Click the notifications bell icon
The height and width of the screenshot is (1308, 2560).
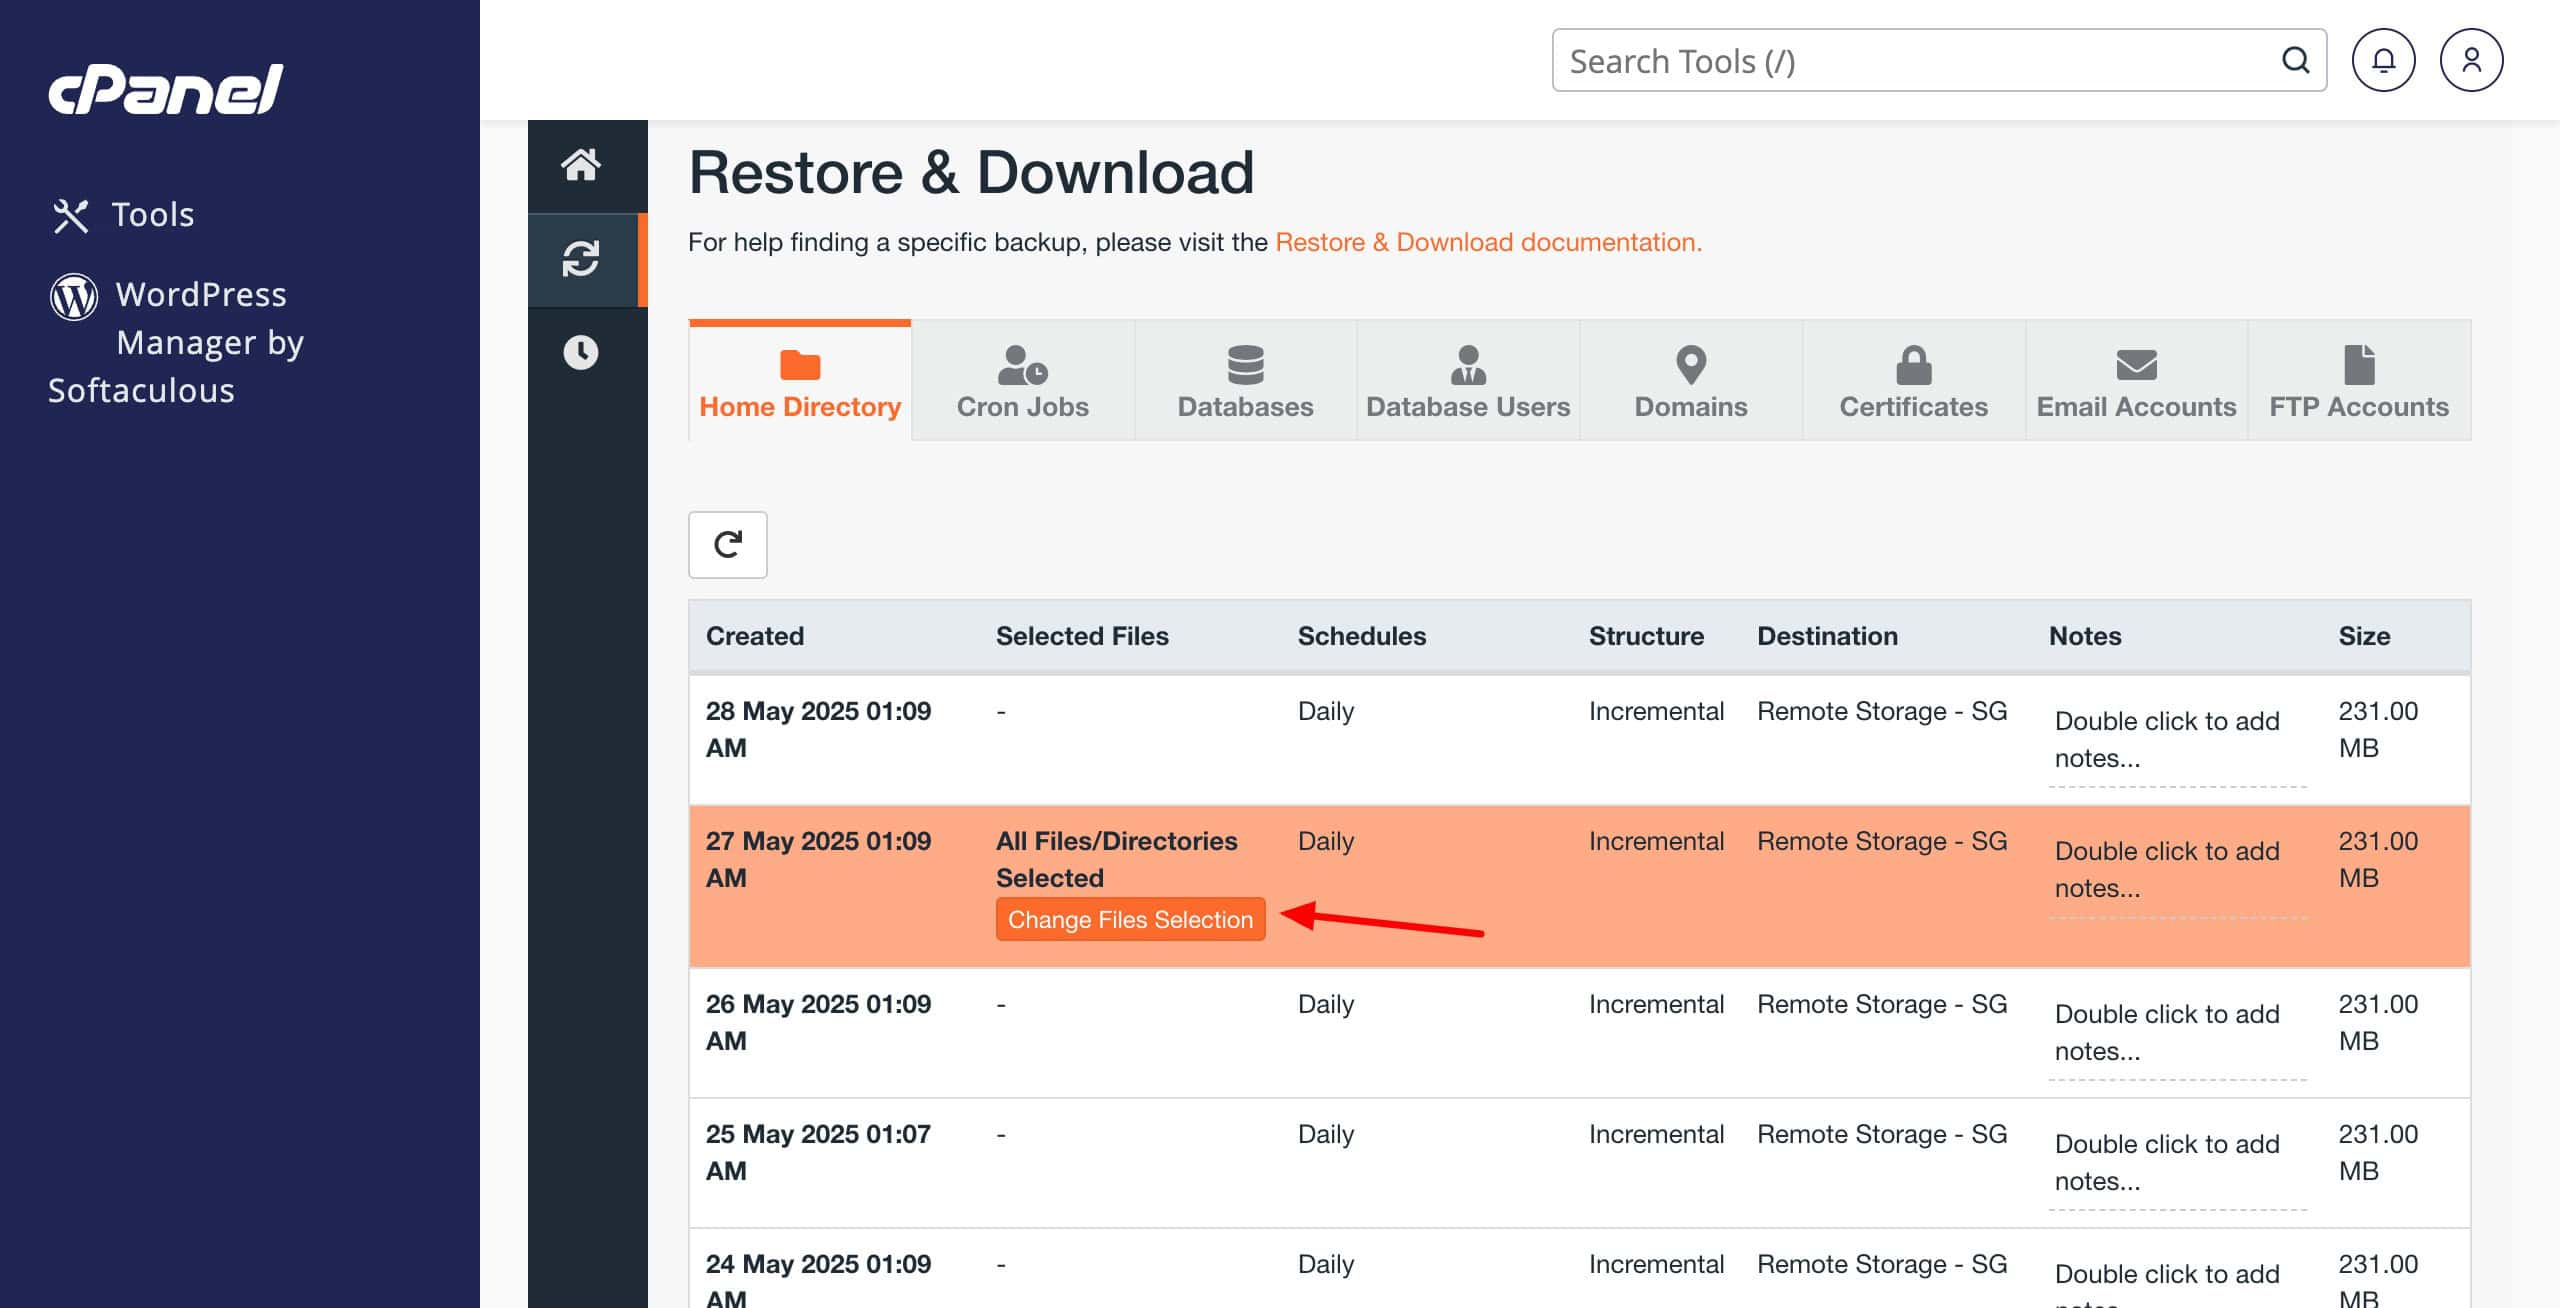pos(2383,61)
